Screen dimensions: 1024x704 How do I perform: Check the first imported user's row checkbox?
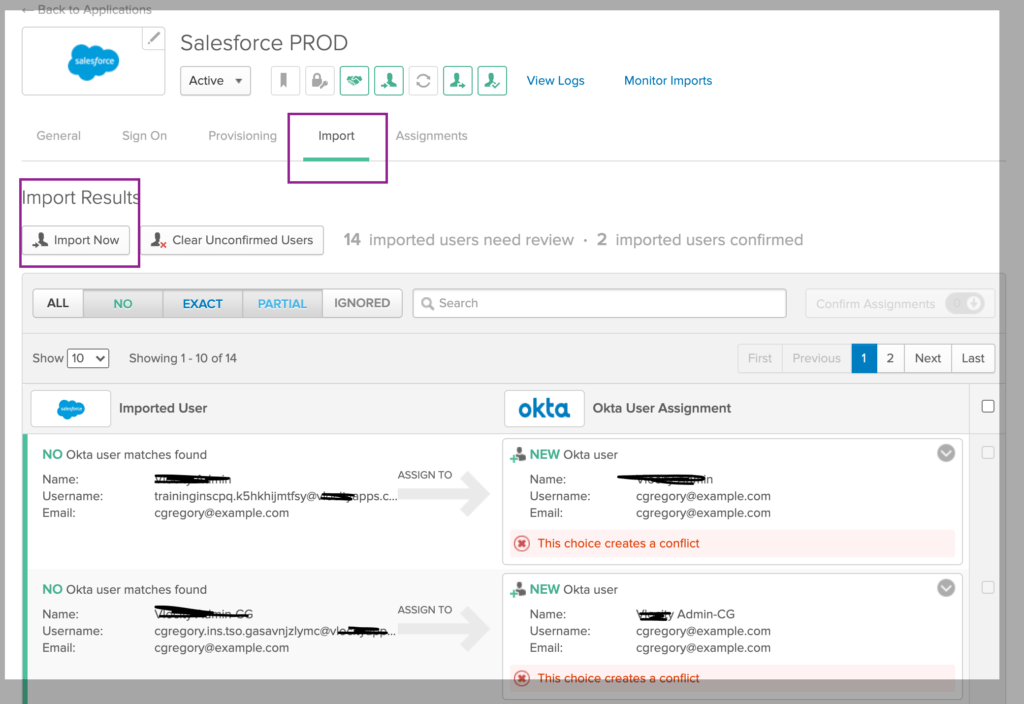988,452
